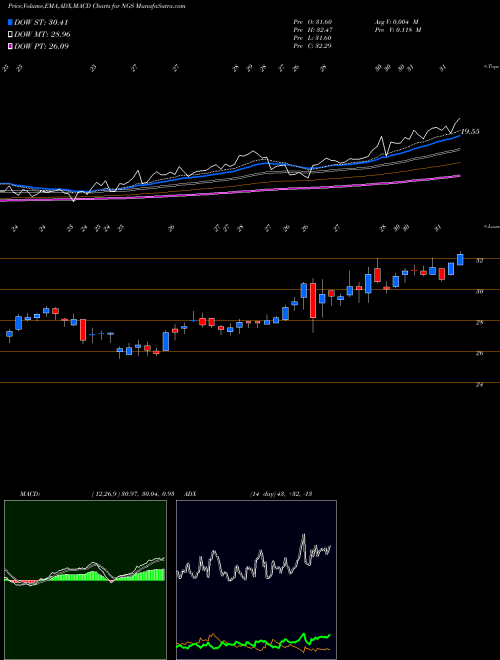Click the 'Pre L: 31.60' value
This screenshot has width=500, height=660.
click(x=313, y=37)
